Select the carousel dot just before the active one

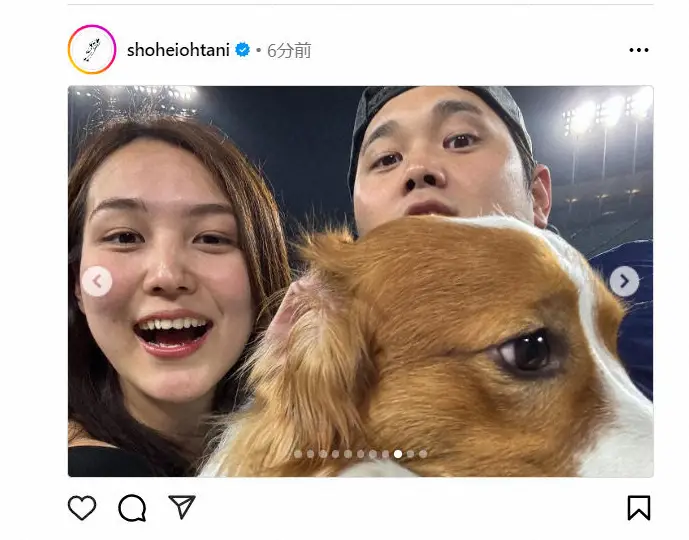[x=385, y=454]
